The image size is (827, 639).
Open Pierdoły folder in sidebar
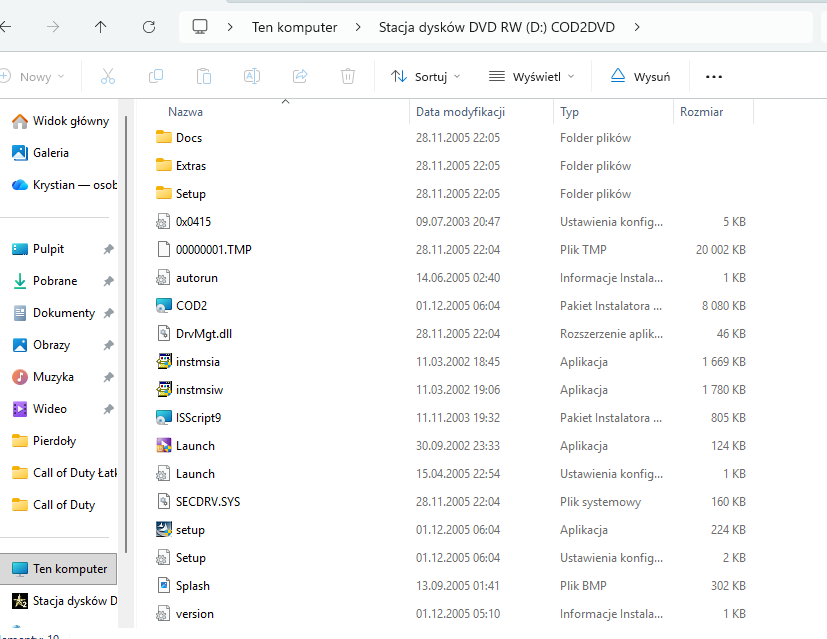pos(44,441)
